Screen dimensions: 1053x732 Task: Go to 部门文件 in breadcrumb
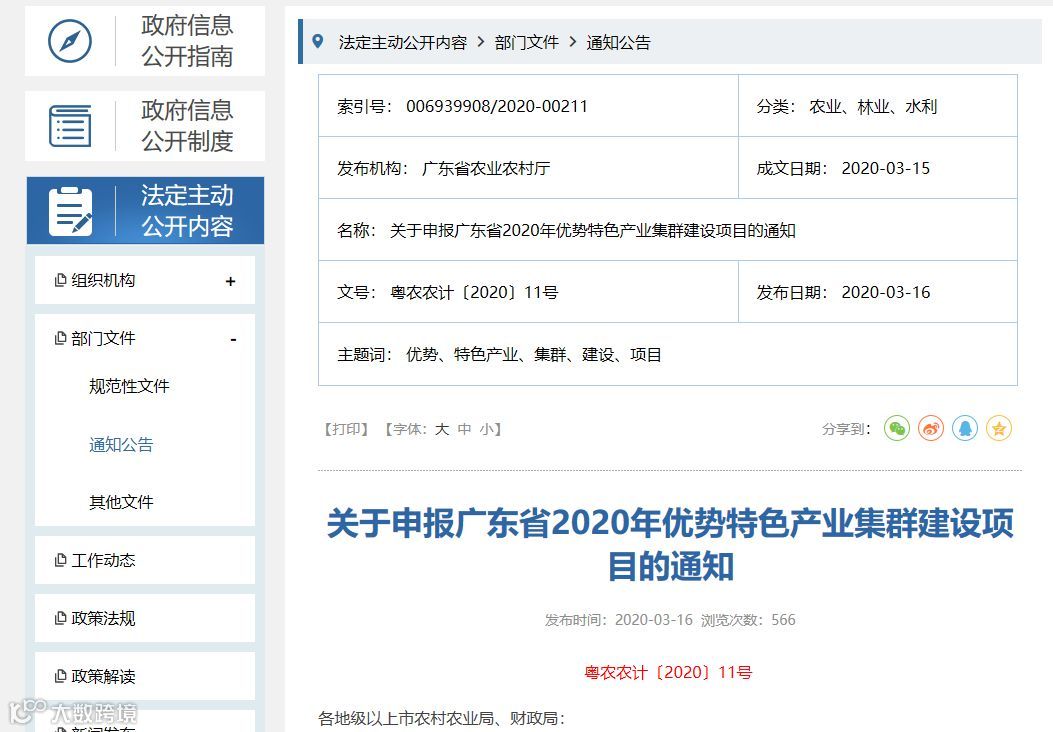526,42
